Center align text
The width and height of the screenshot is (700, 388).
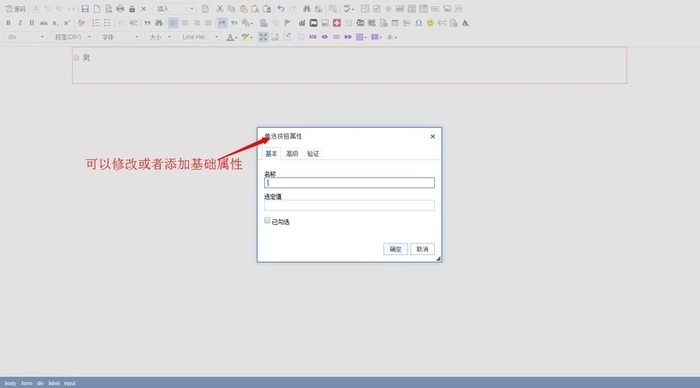185,23
